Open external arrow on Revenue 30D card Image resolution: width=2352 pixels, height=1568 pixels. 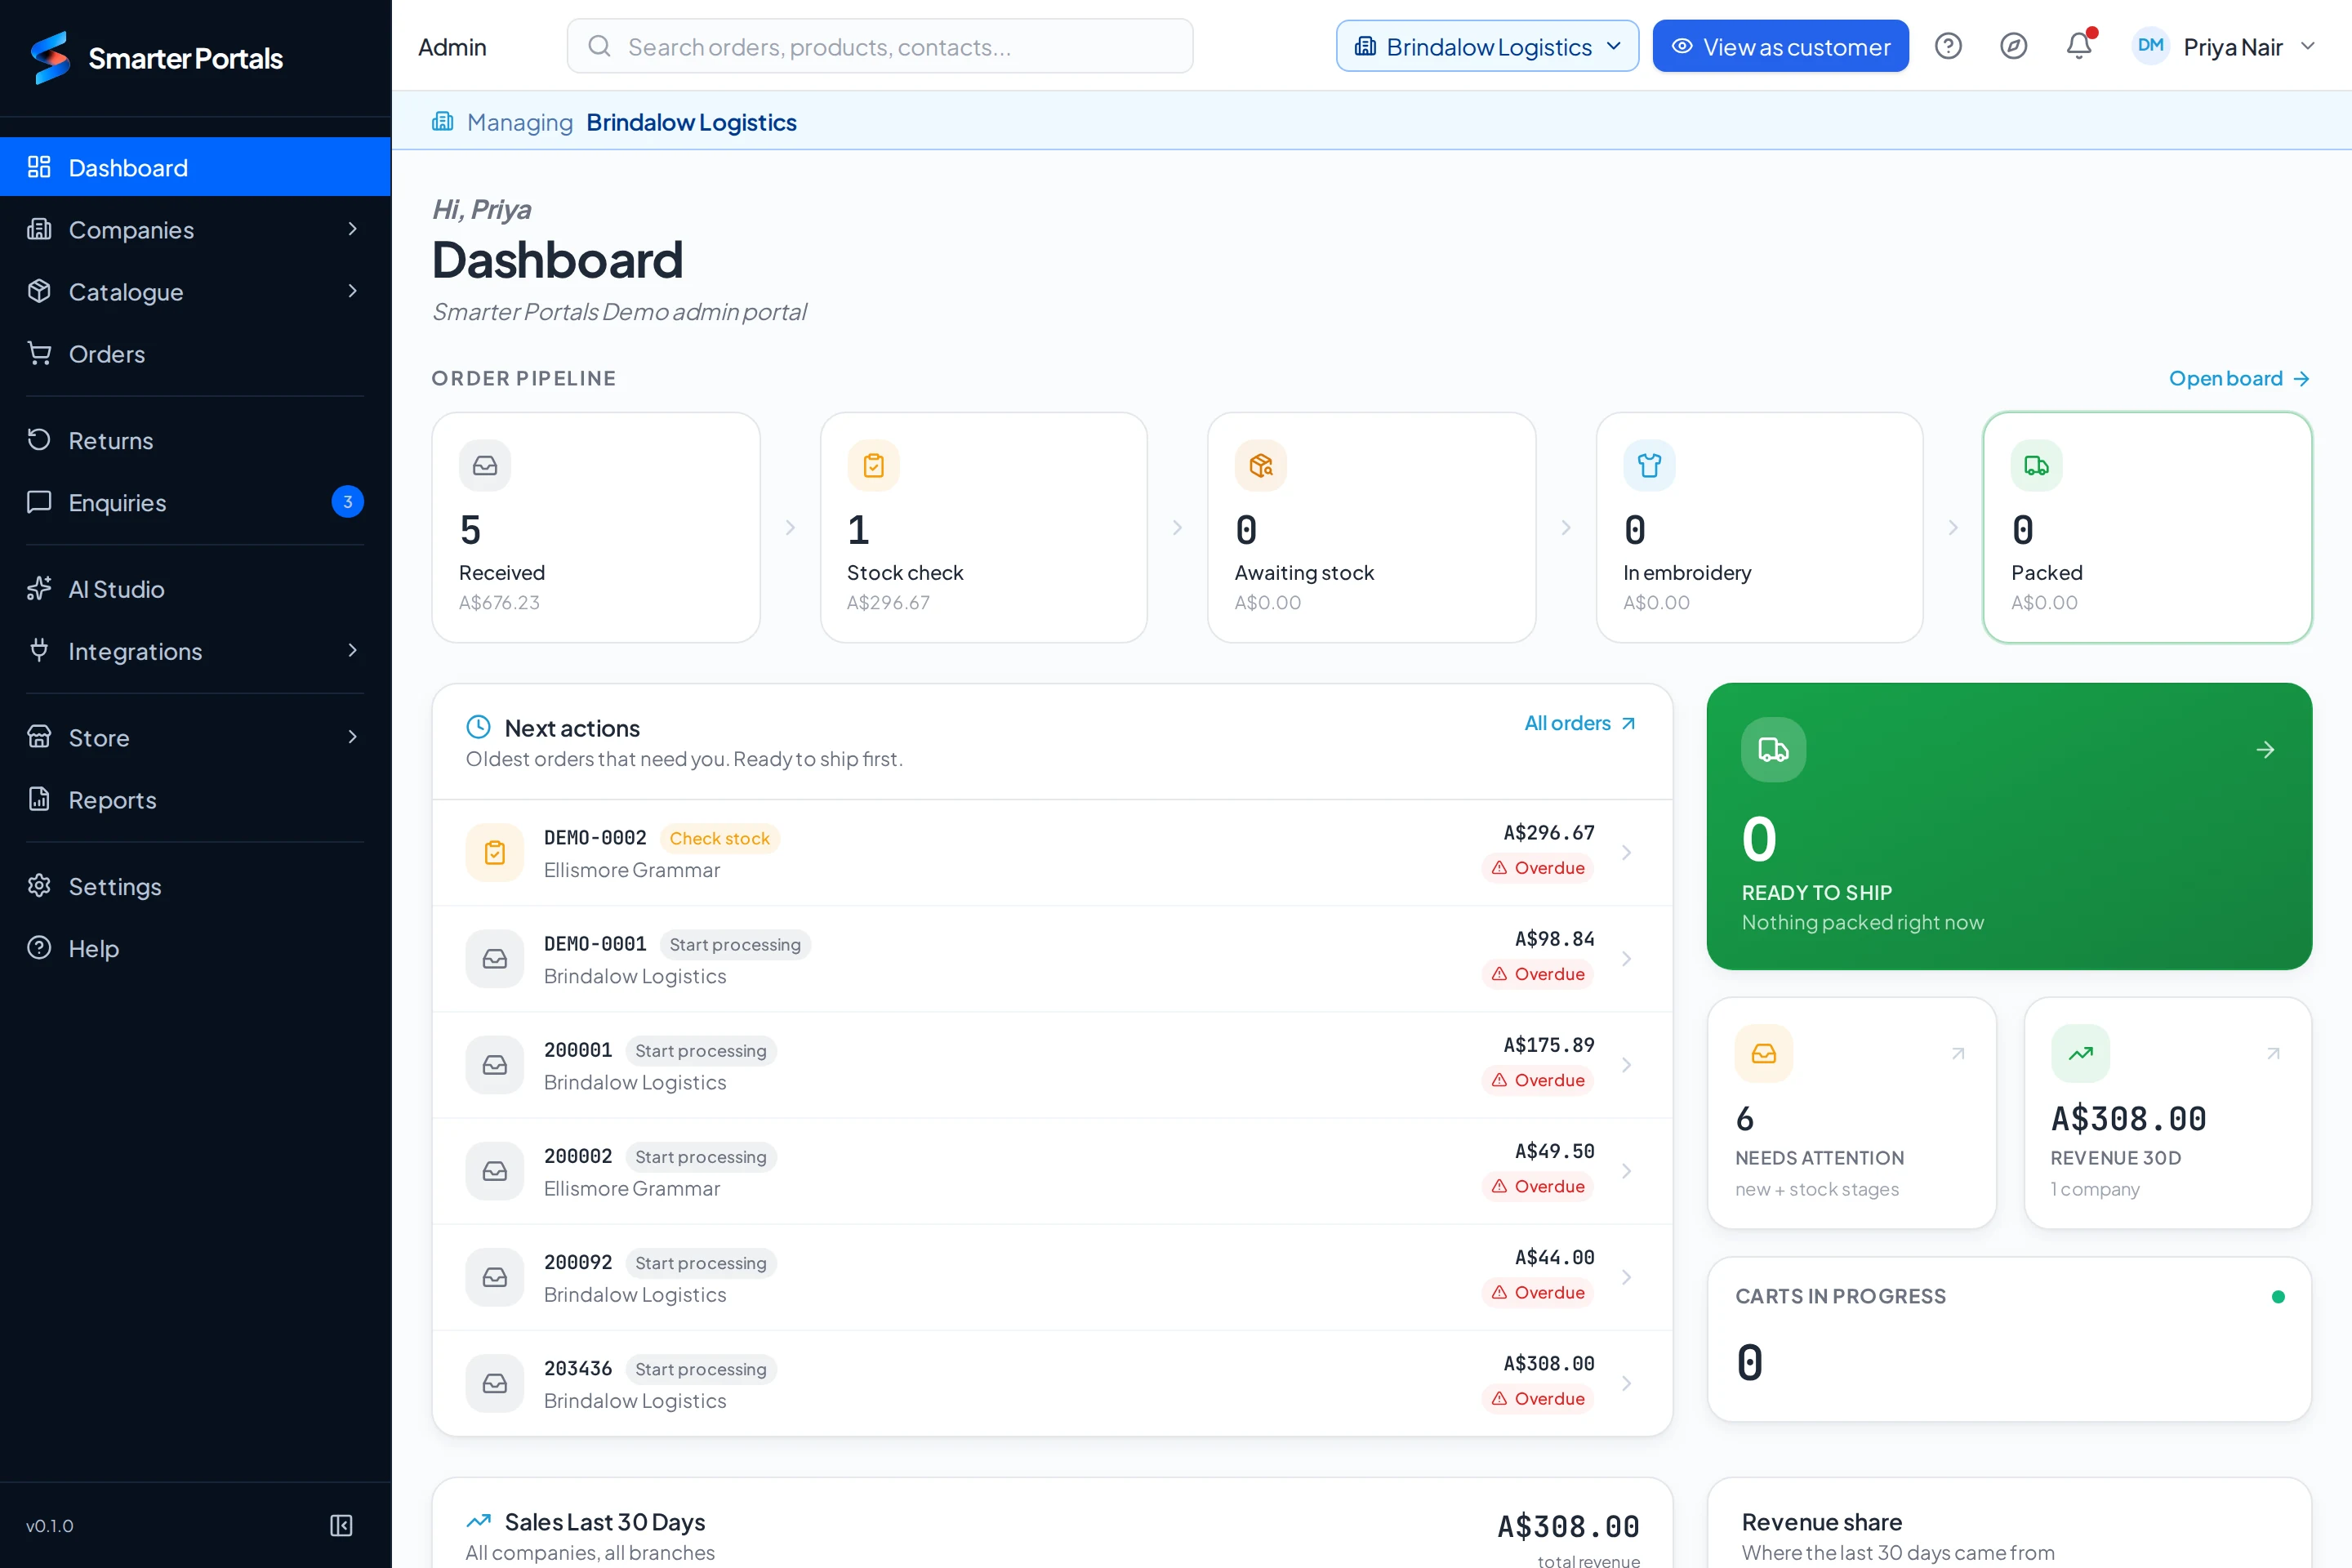pyautogui.click(x=2273, y=1053)
